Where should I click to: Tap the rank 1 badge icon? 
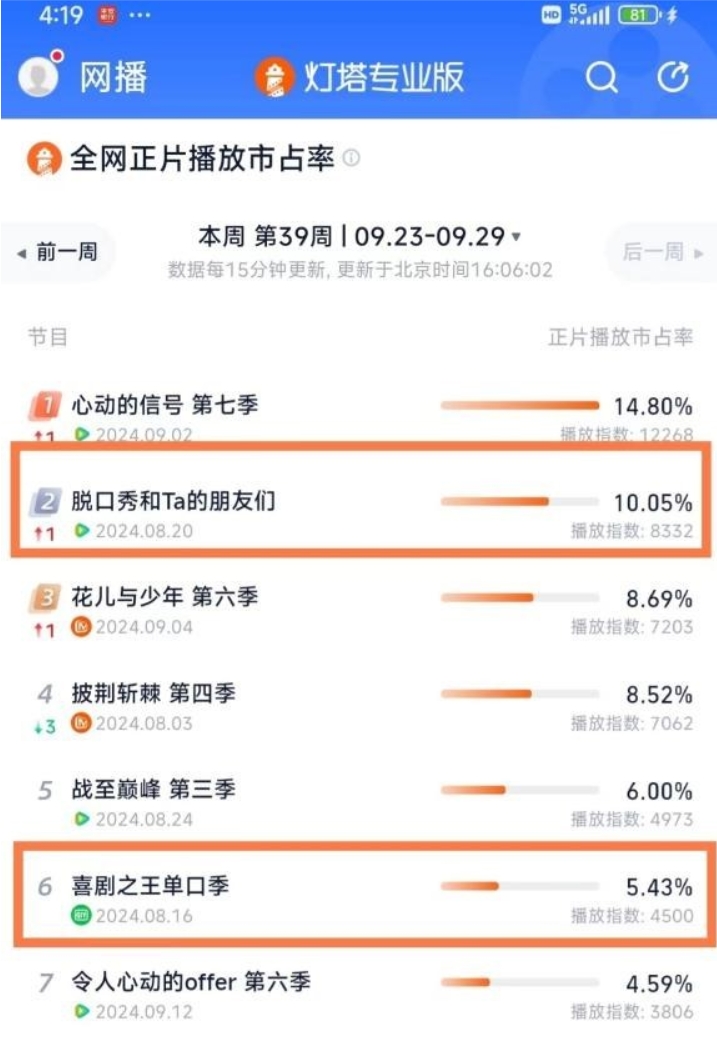44,406
